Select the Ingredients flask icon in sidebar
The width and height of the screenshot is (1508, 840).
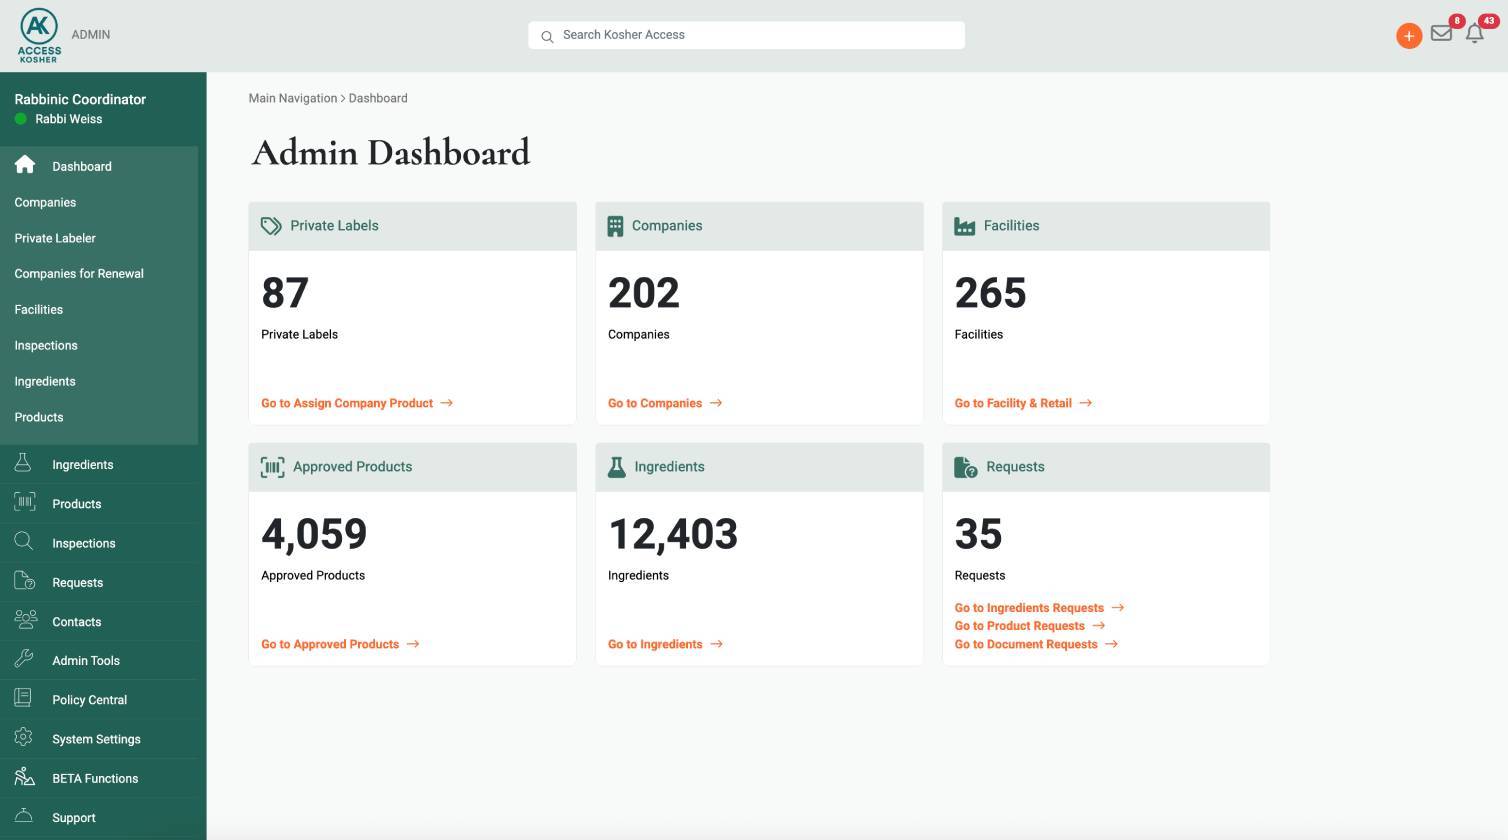23,462
